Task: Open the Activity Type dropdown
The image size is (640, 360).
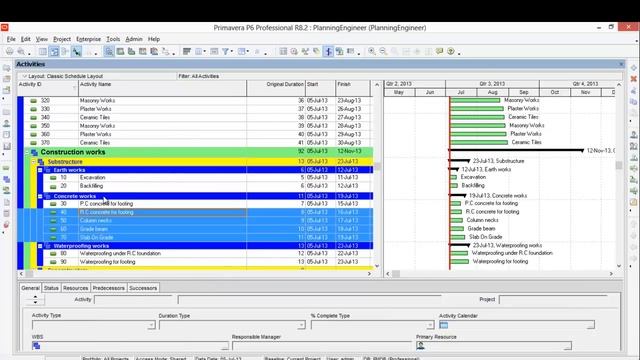Action: [151, 325]
